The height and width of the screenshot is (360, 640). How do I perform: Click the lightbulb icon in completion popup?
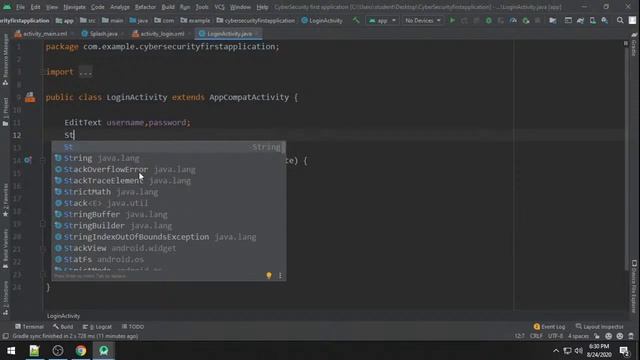pos(269,276)
